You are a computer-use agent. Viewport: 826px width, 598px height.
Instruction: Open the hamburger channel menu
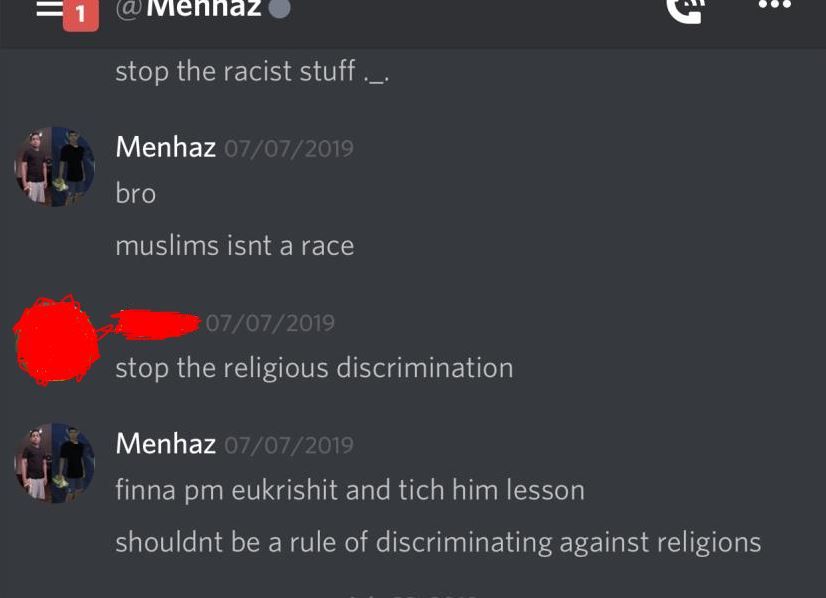coord(50,8)
